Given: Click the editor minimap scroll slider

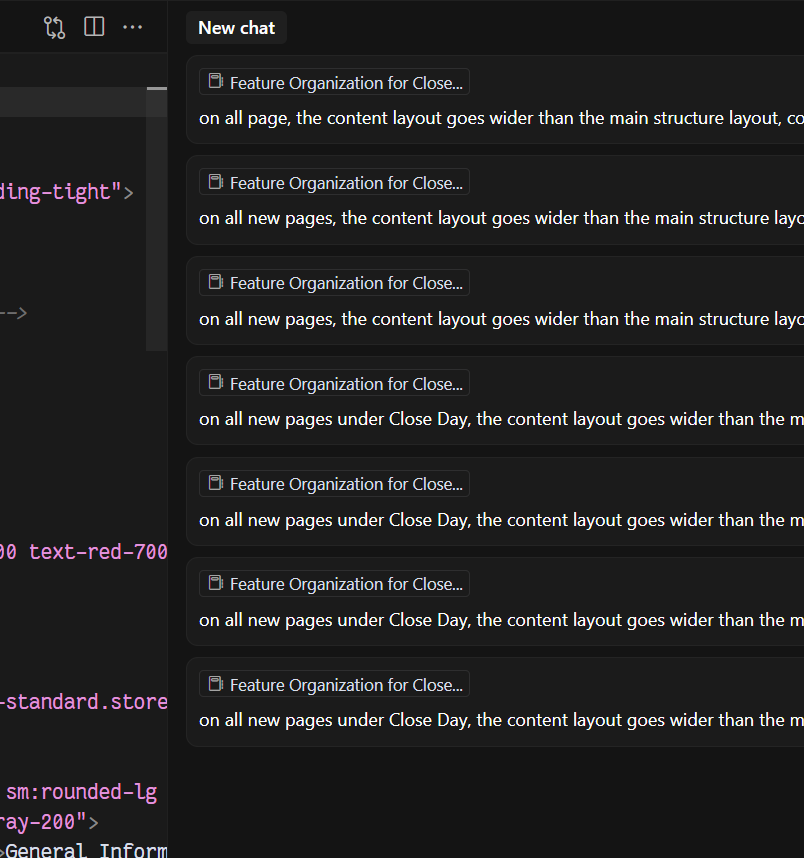Looking at the screenshot, I should [x=157, y=219].
